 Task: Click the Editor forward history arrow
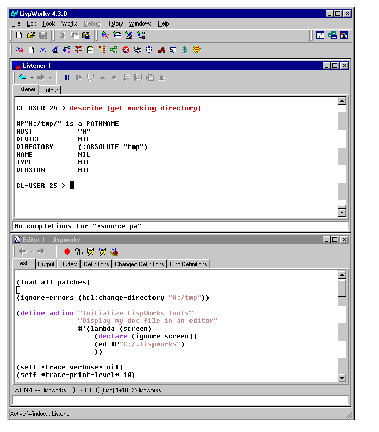pyautogui.click(x=41, y=252)
